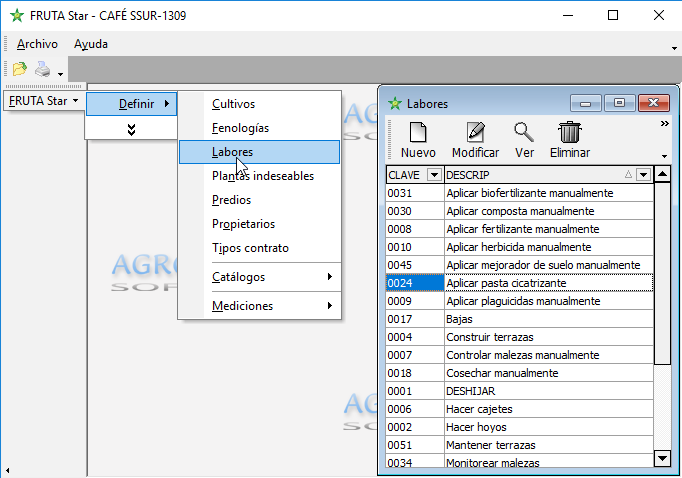Click the Labores scrollbar up arrow

(x=662, y=174)
